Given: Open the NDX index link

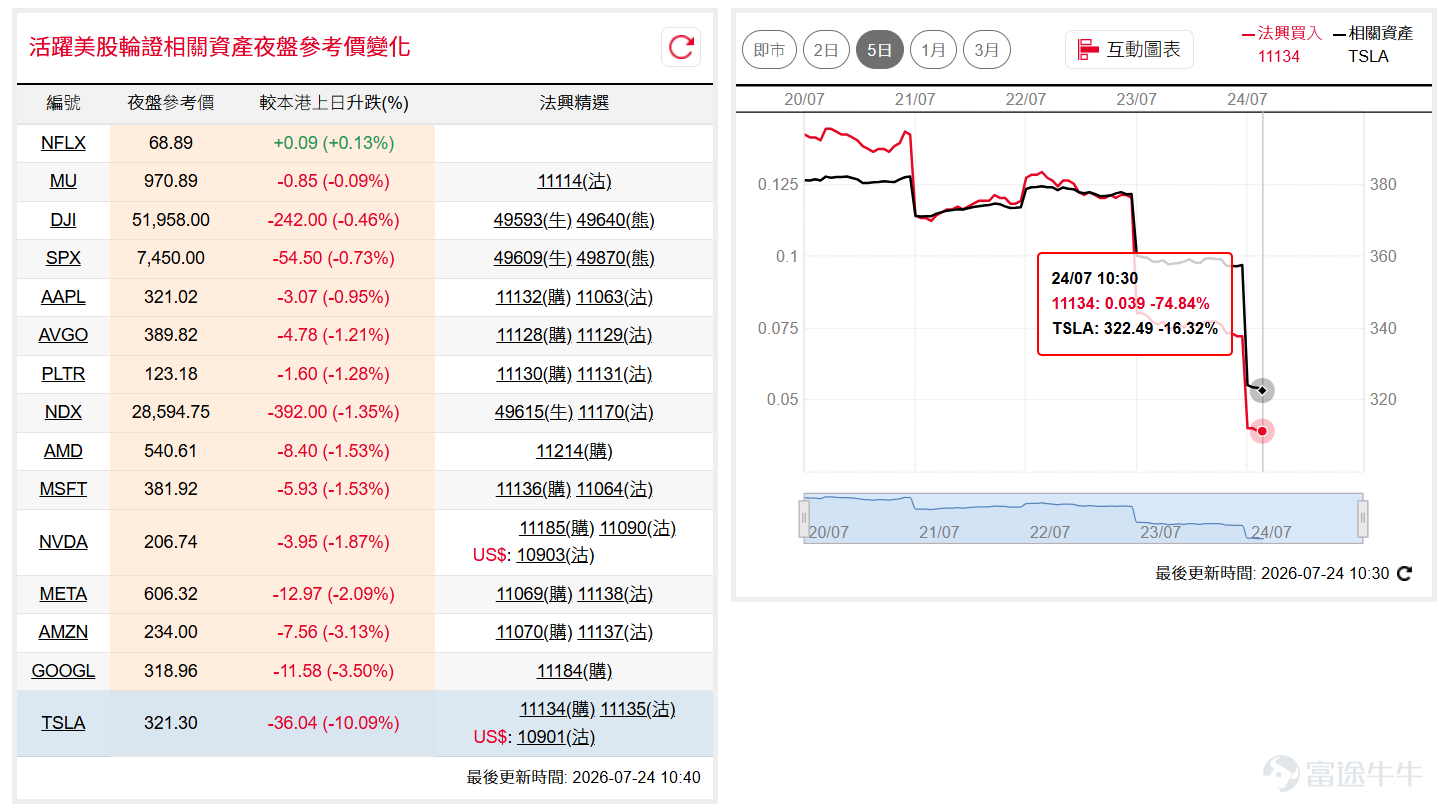Looking at the screenshot, I should [x=63, y=412].
